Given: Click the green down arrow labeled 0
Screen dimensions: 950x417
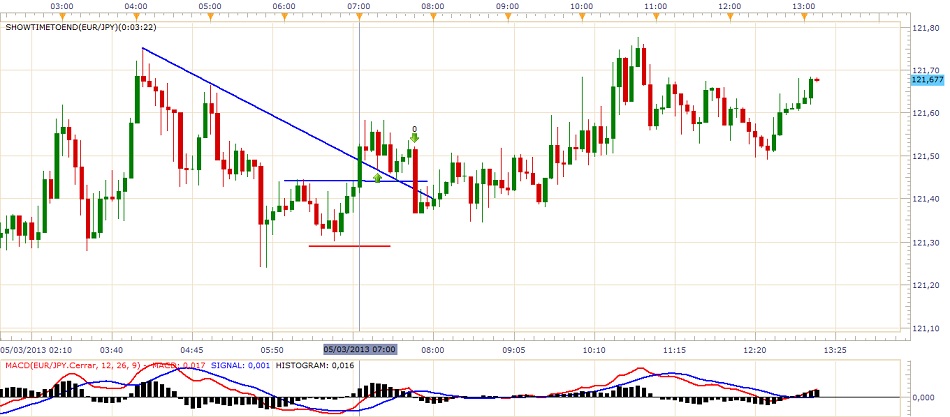Looking at the screenshot, I should point(414,139).
